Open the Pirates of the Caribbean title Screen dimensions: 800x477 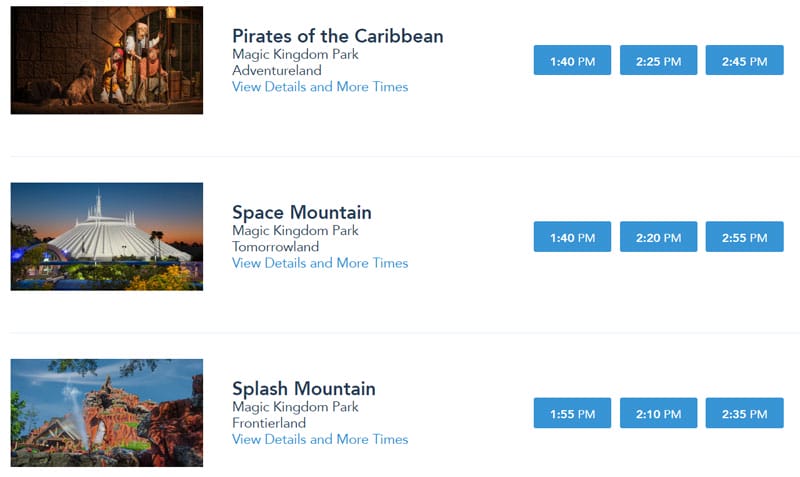point(338,36)
